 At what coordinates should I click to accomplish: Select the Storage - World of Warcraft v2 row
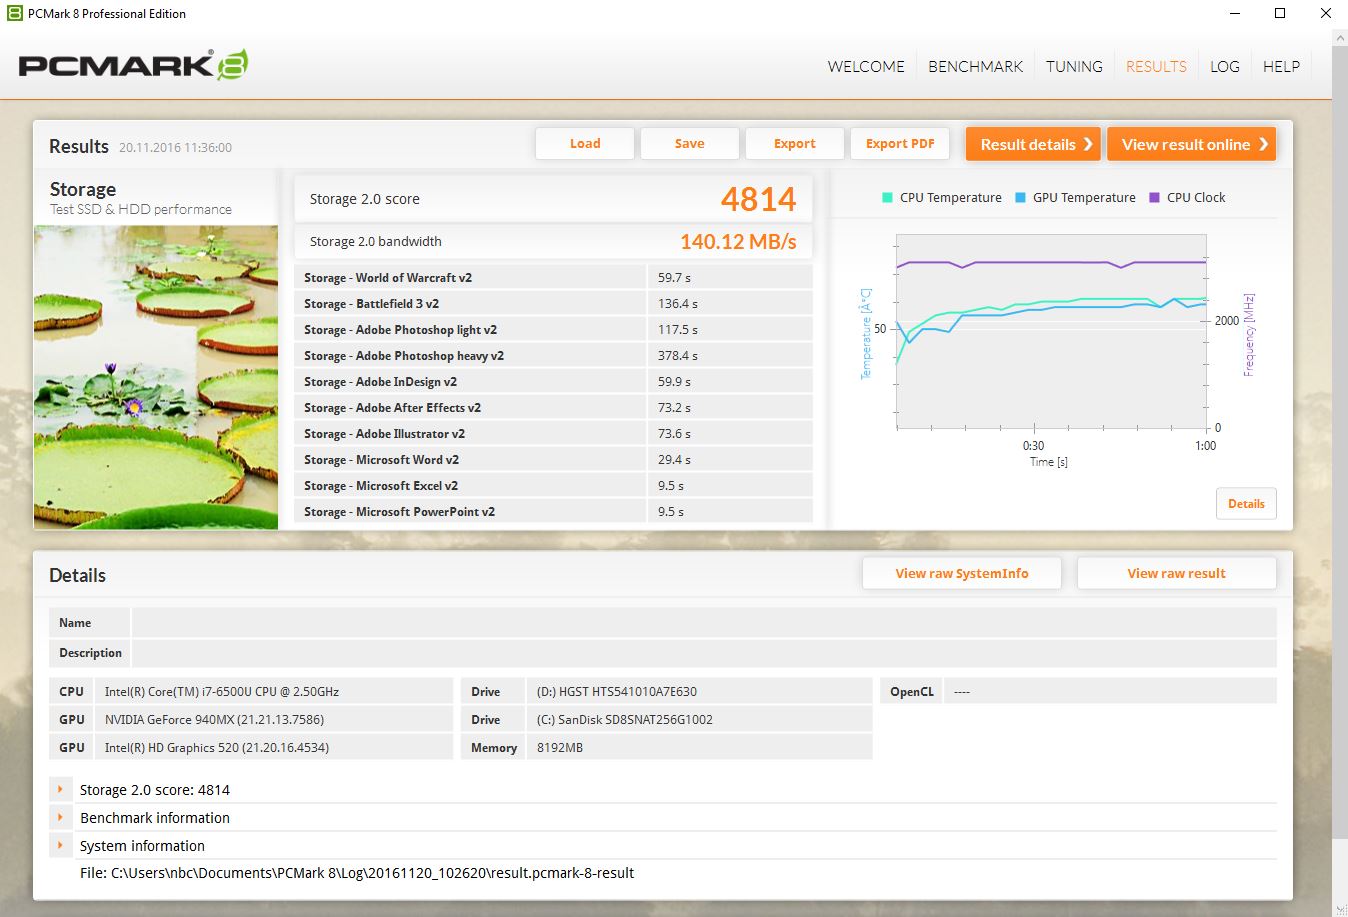pyautogui.click(x=553, y=277)
